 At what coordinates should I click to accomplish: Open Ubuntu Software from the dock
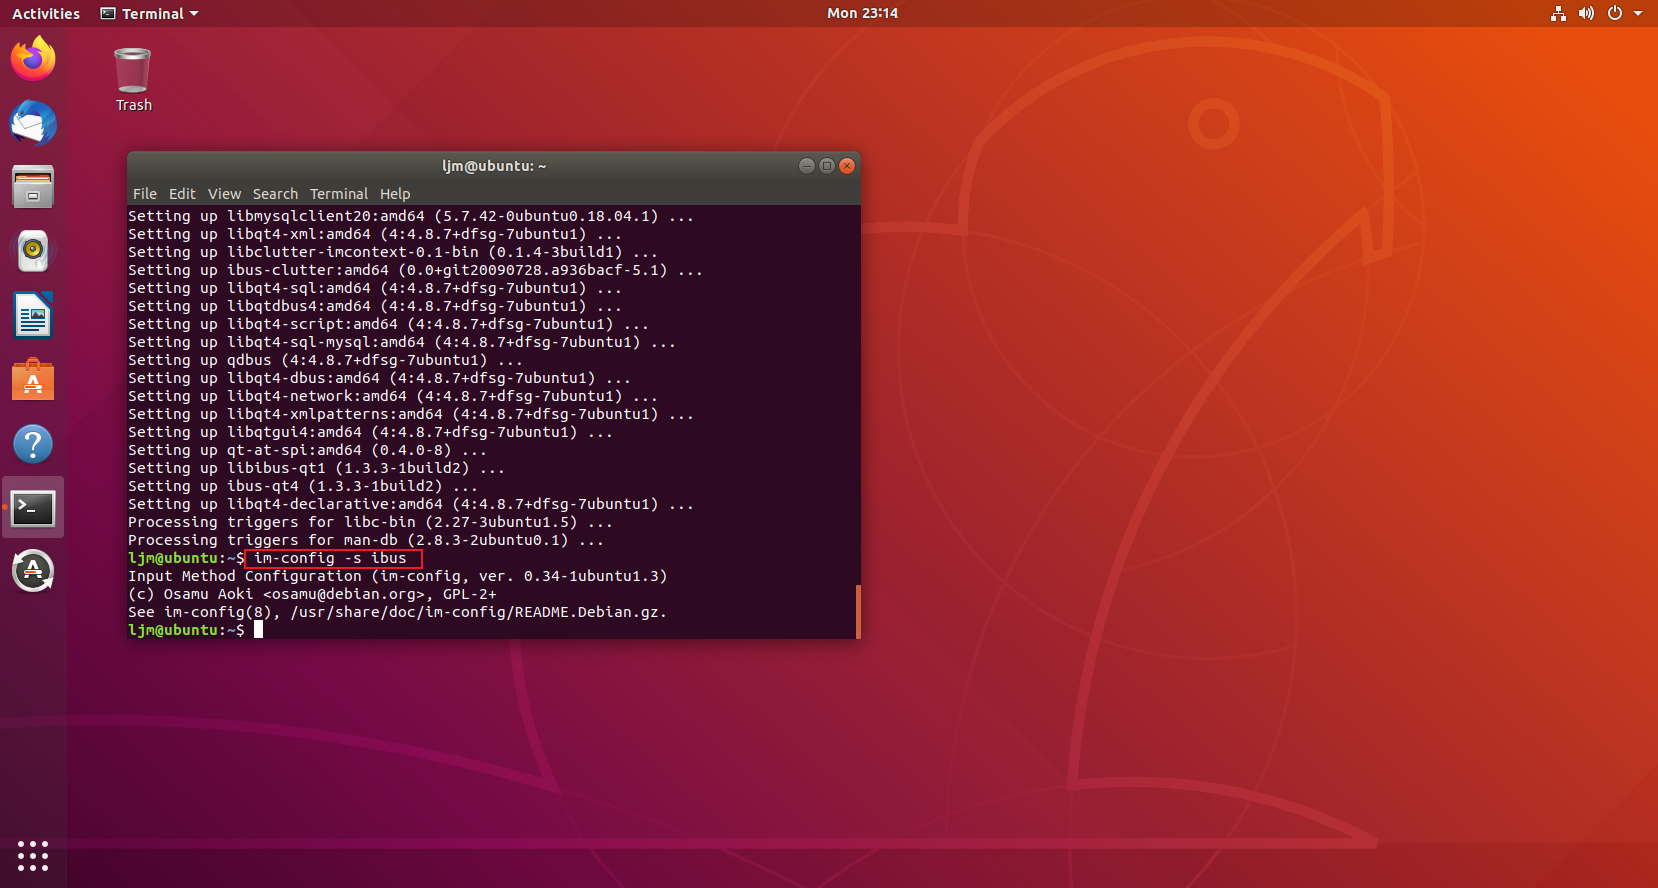(x=33, y=380)
